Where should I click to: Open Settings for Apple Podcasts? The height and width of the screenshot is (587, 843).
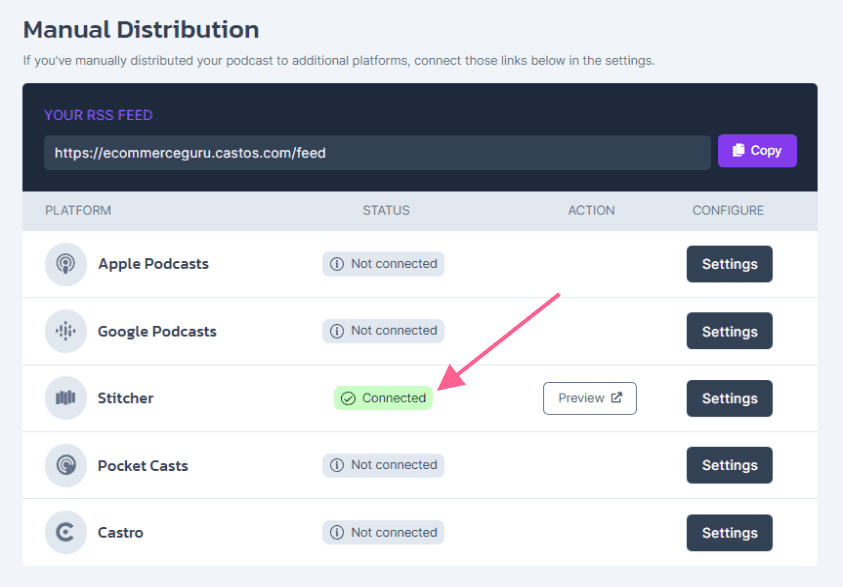[730, 264]
